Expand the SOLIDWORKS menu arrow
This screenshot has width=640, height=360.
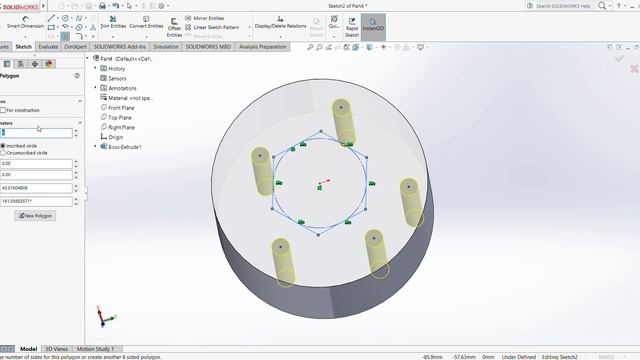(x=44, y=6)
